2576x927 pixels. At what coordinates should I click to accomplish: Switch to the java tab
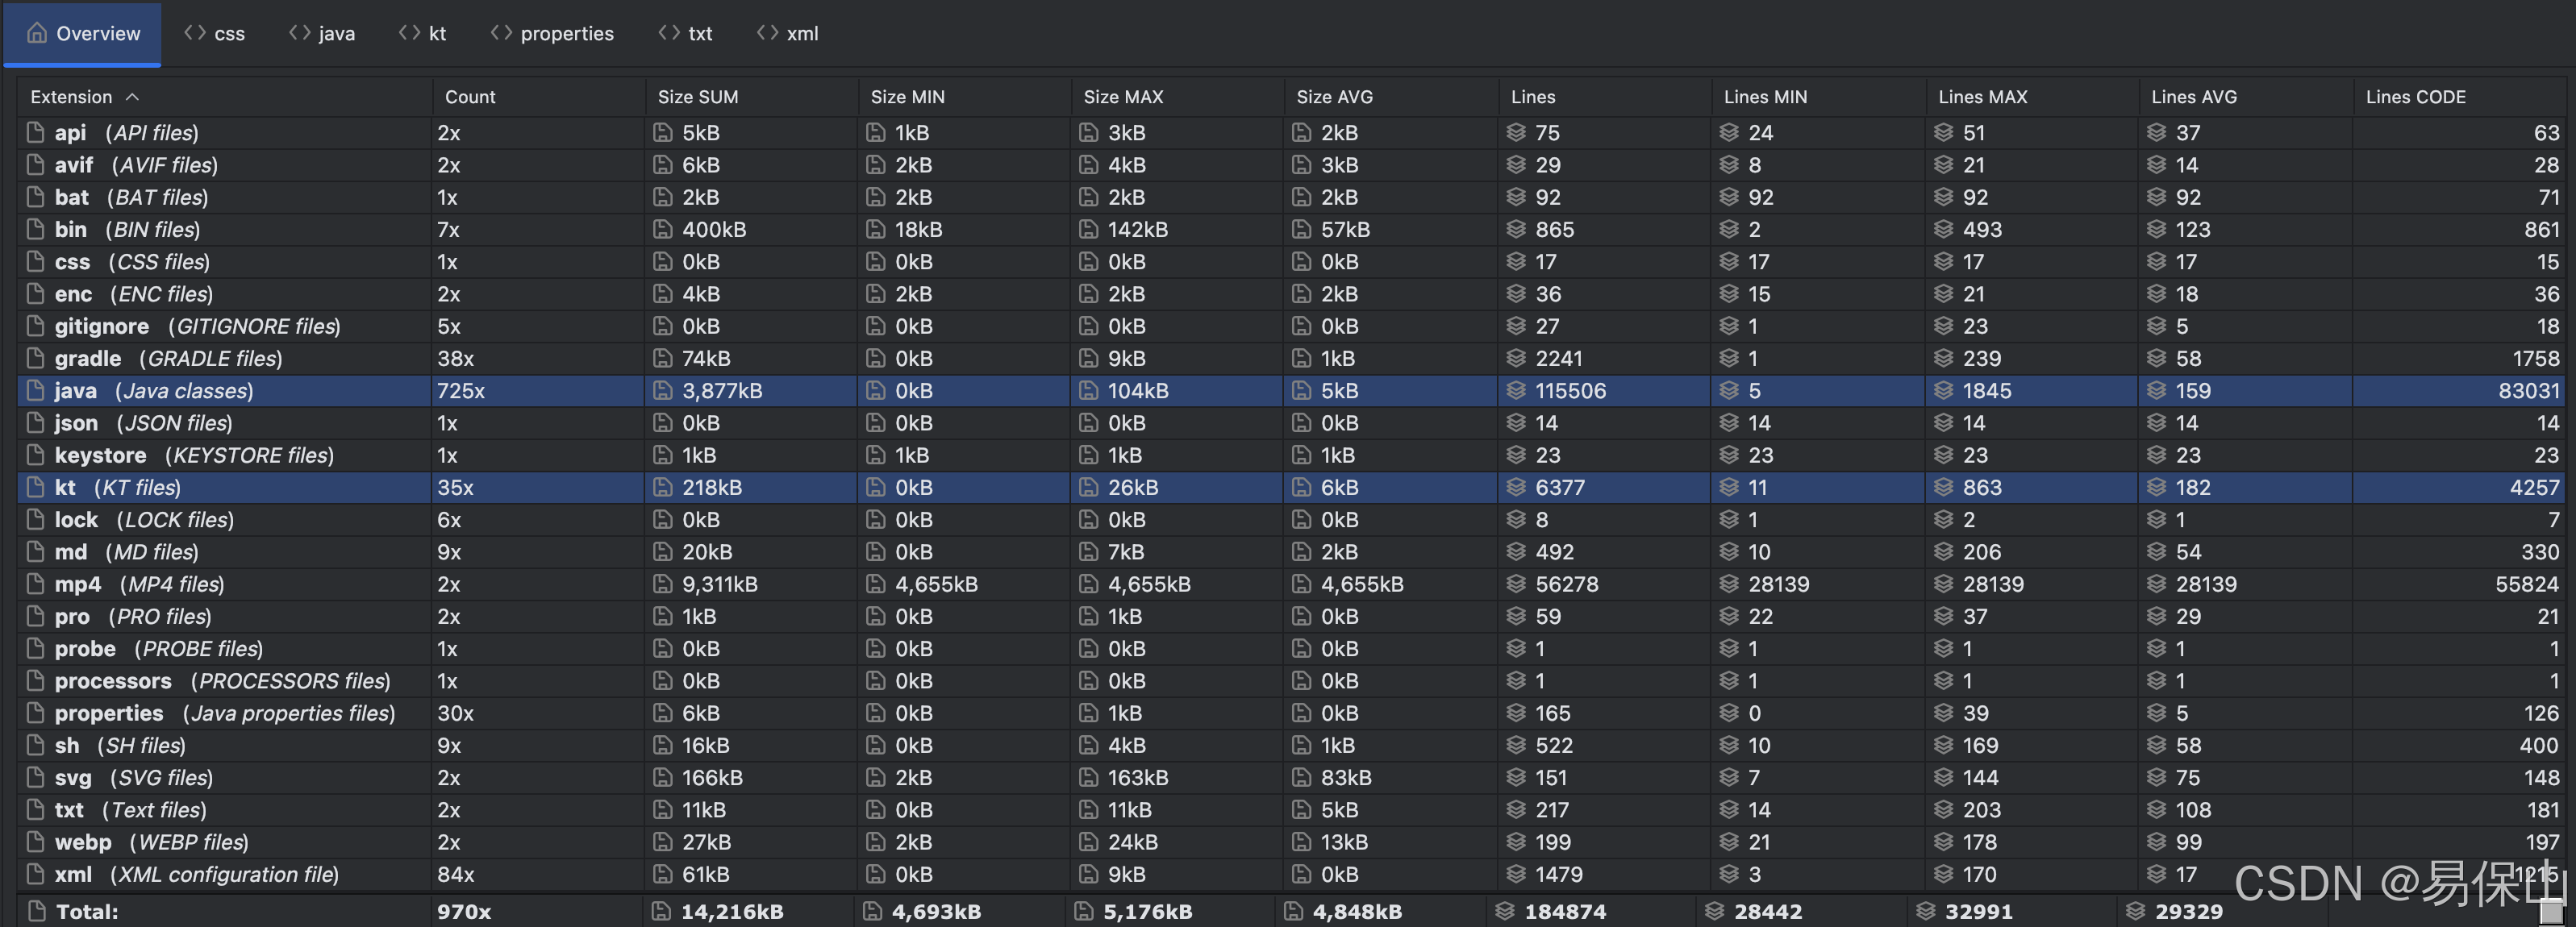tap(336, 33)
